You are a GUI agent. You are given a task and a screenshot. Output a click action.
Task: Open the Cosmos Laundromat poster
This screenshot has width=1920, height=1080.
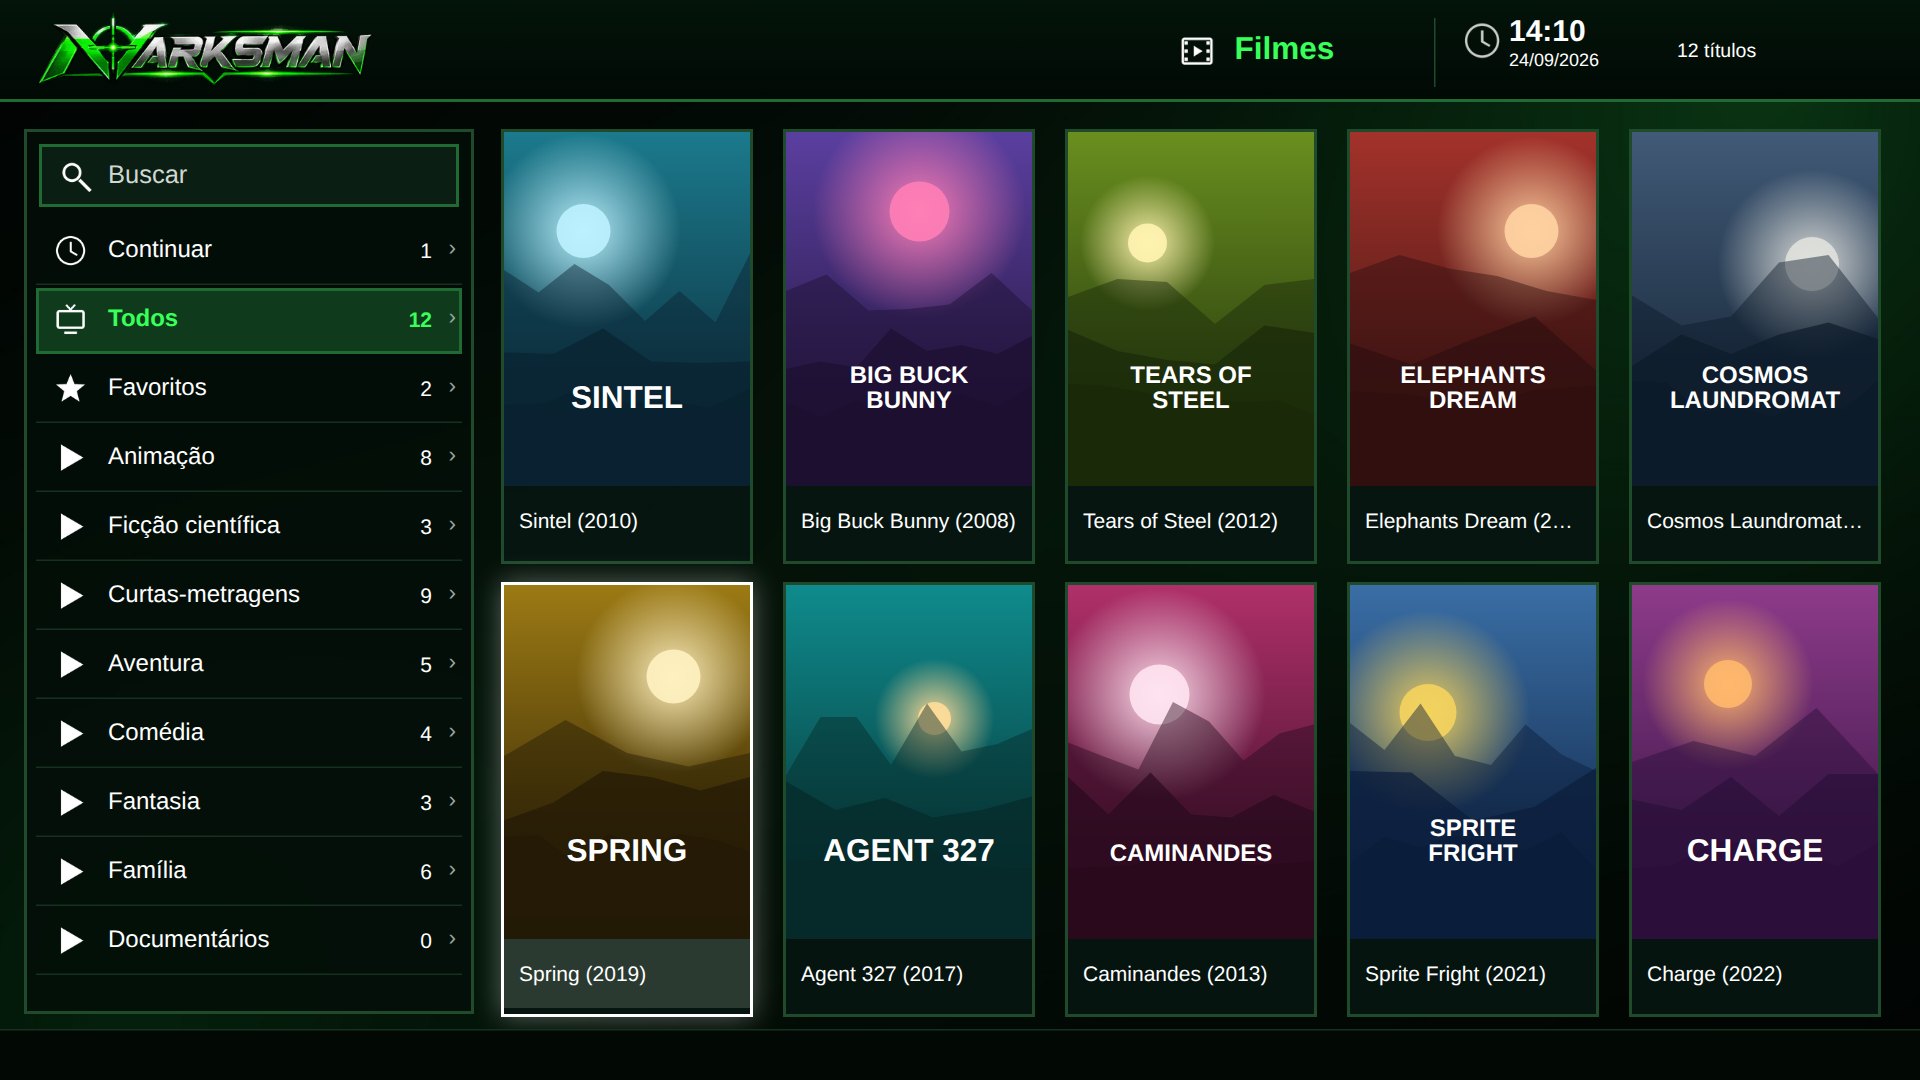pos(1755,346)
